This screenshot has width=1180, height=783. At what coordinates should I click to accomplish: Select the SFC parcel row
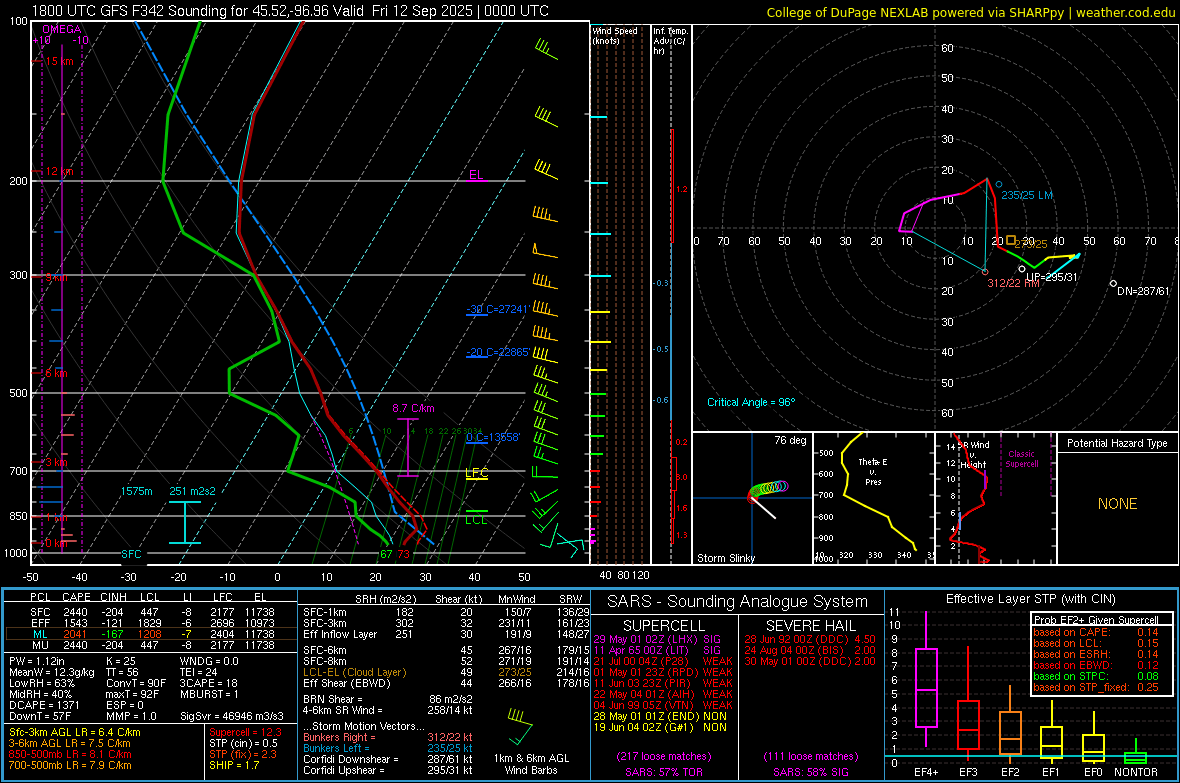[x=151, y=612]
